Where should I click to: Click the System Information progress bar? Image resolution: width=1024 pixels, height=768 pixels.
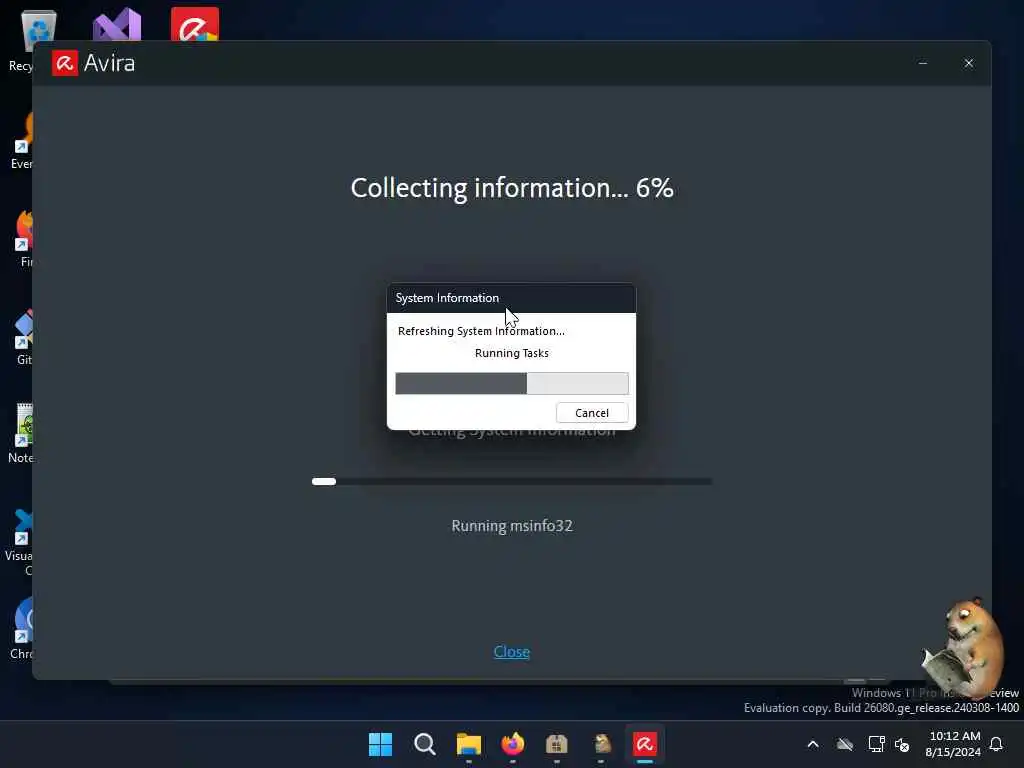coord(512,383)
